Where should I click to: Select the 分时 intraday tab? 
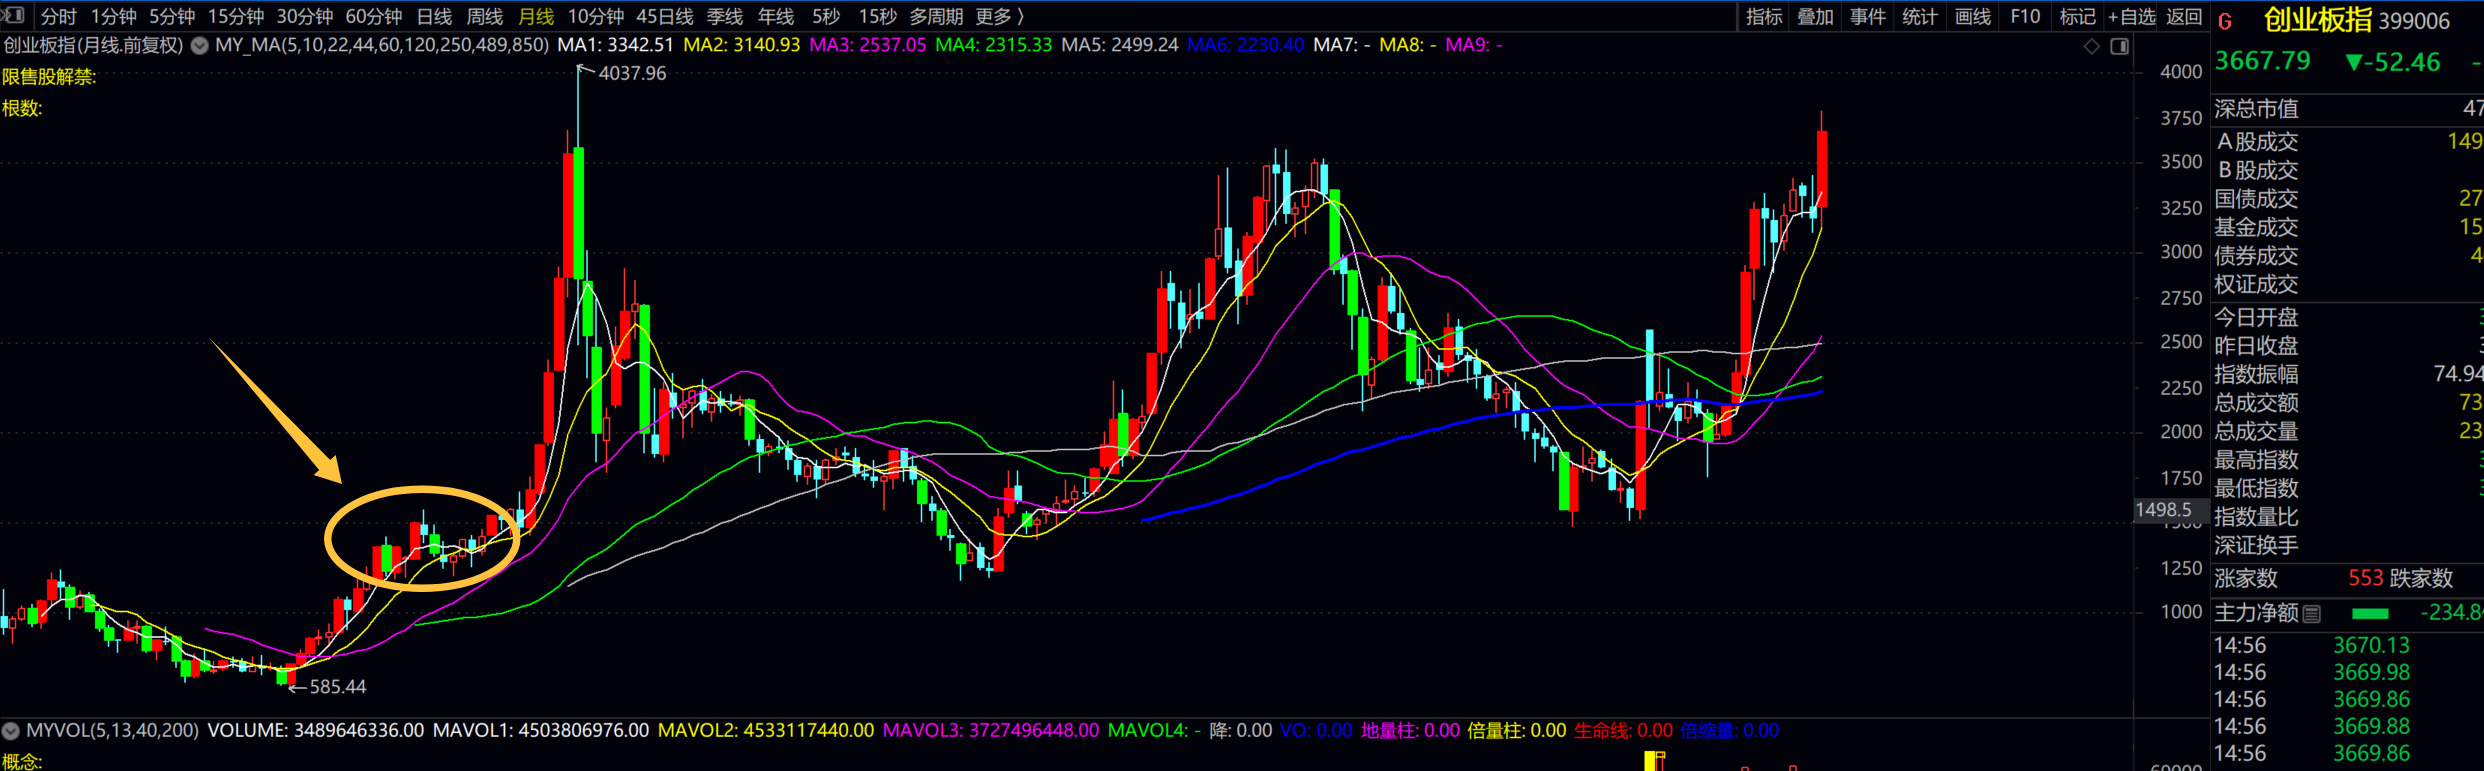[58, 16]
